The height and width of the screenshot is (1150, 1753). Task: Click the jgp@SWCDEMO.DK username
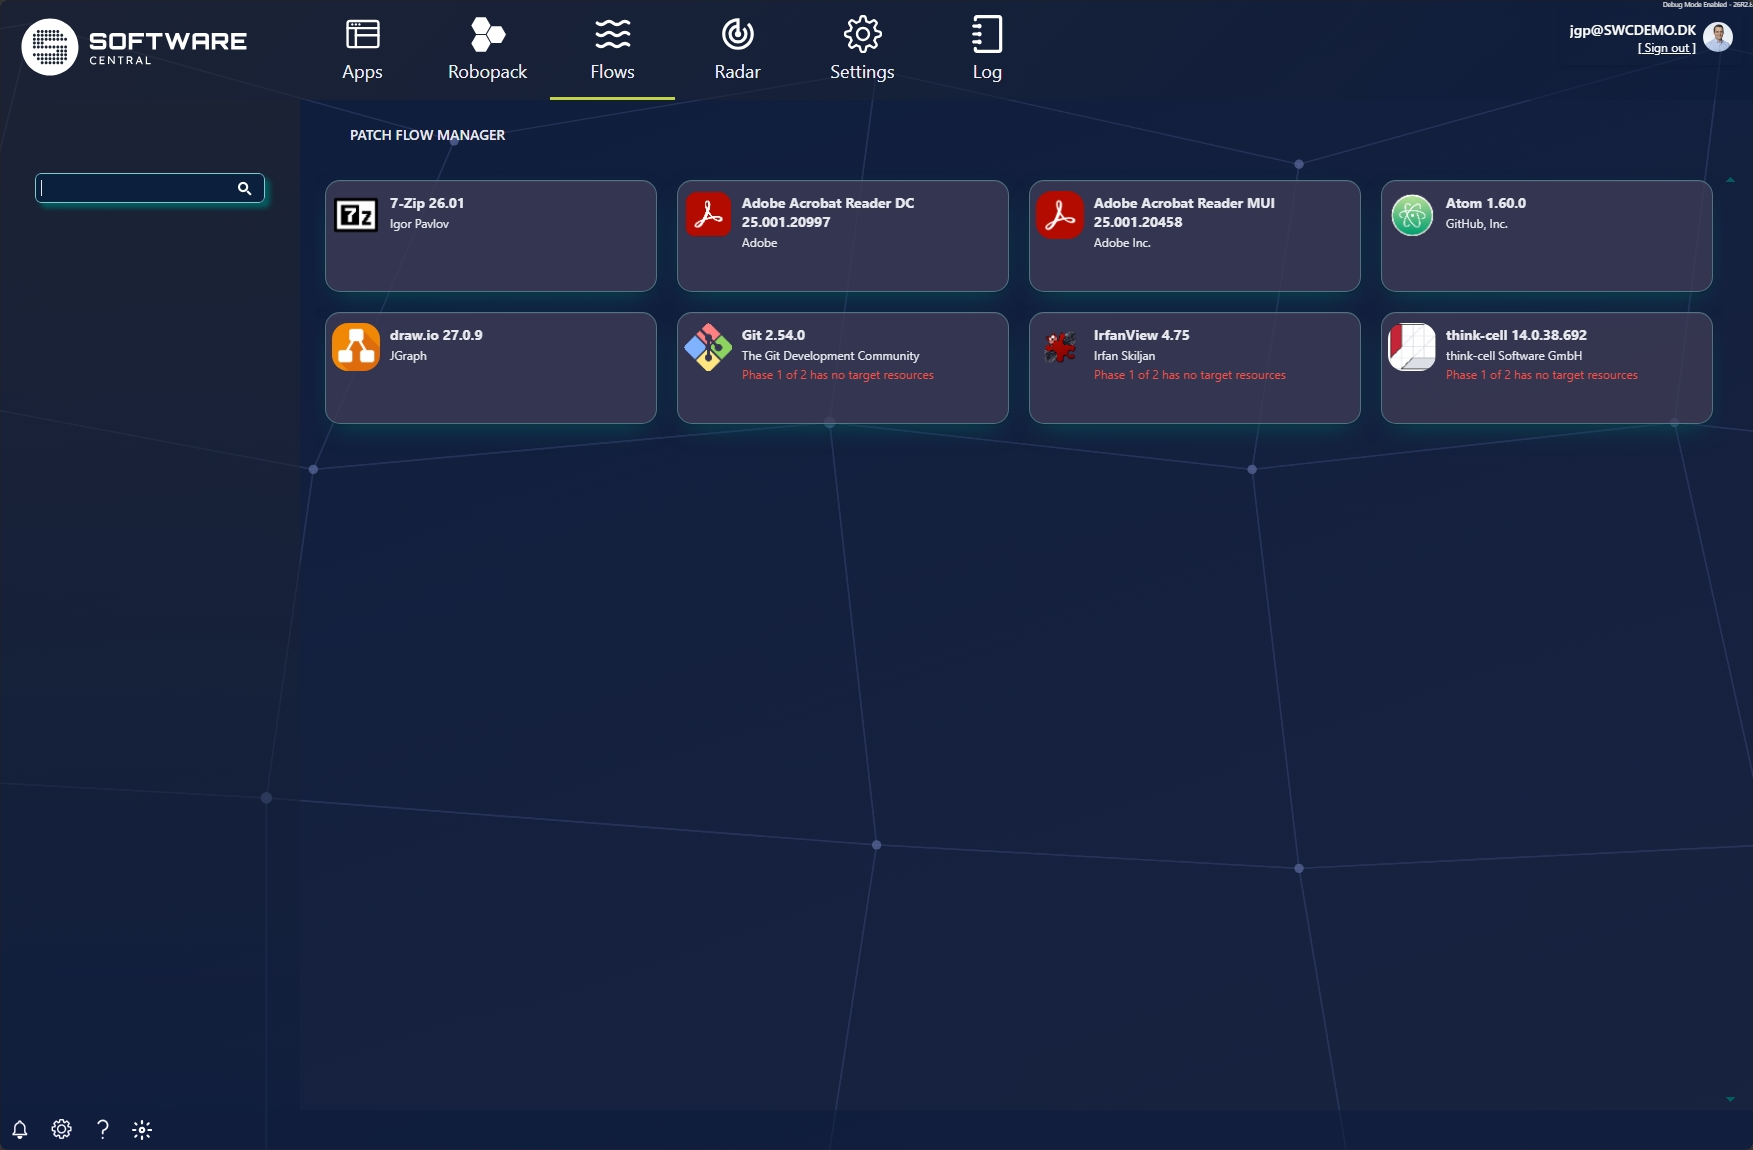pyautogui.click(x=1632, y=30)
